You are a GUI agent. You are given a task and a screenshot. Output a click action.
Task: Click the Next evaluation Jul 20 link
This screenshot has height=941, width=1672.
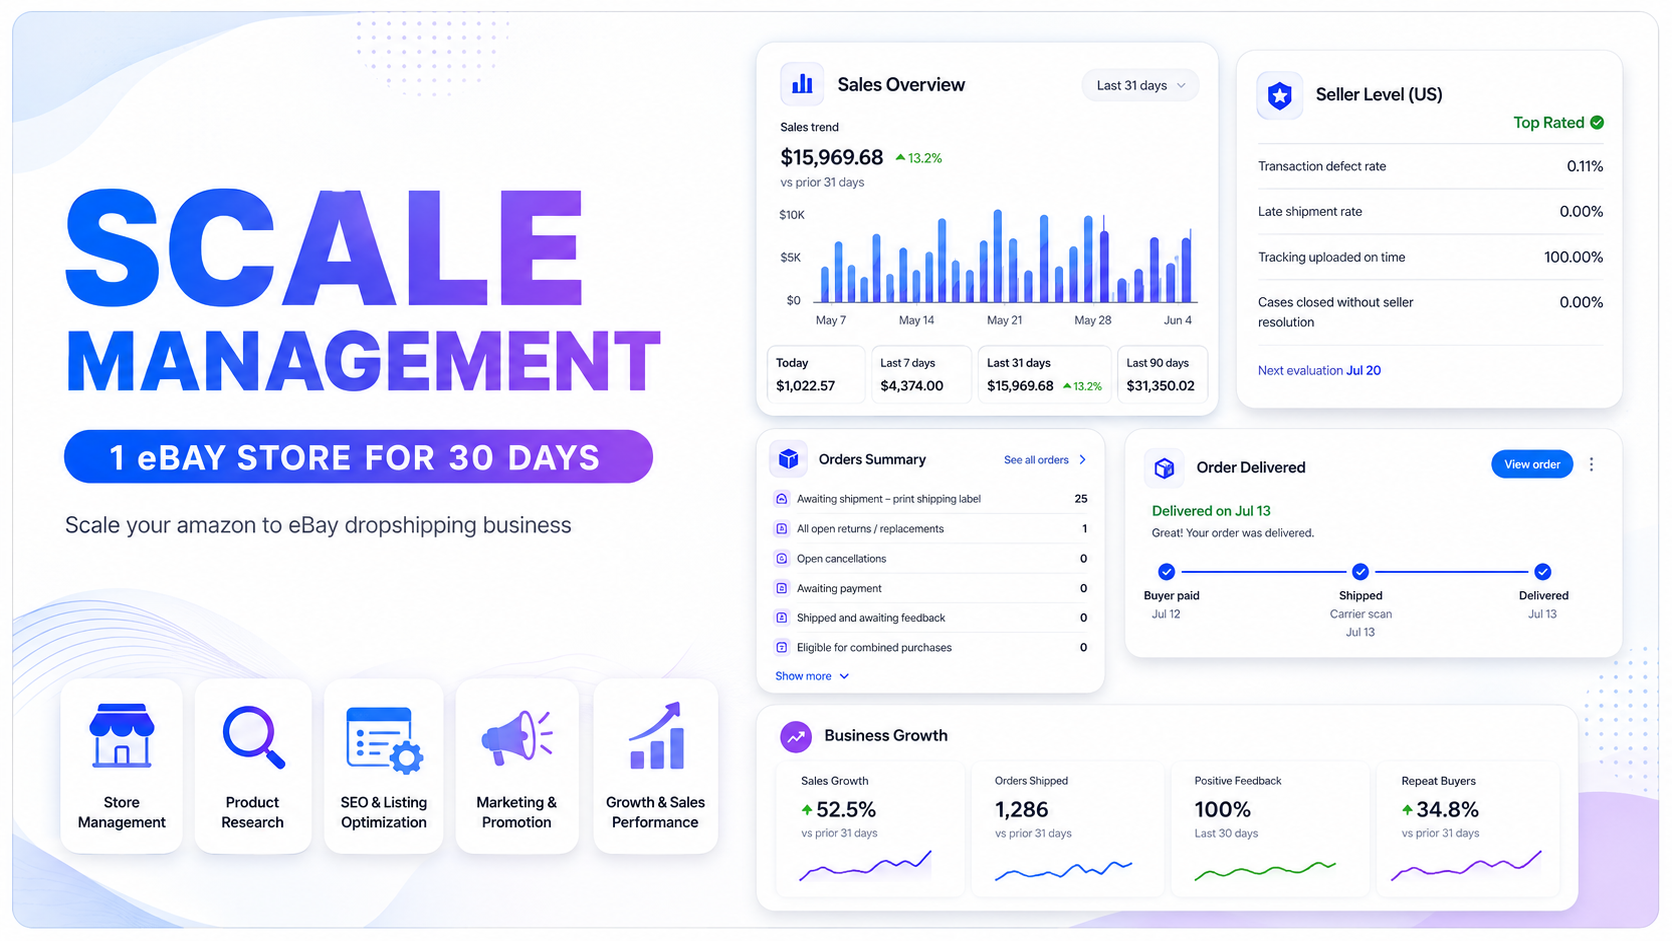(1319, 371)
